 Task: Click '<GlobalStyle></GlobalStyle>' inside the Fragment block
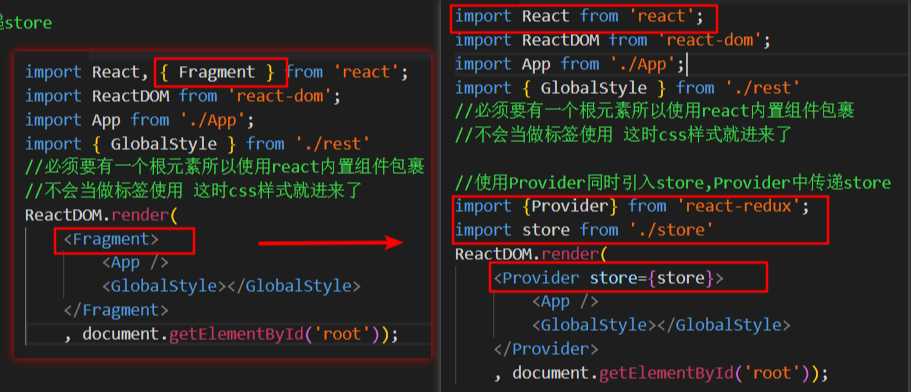(231, 286)
